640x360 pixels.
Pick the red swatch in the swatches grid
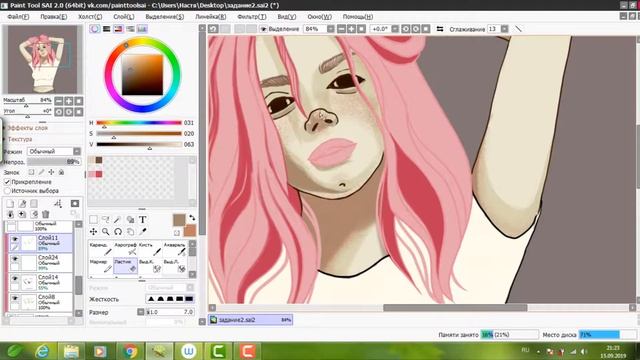tap(99, 174)
